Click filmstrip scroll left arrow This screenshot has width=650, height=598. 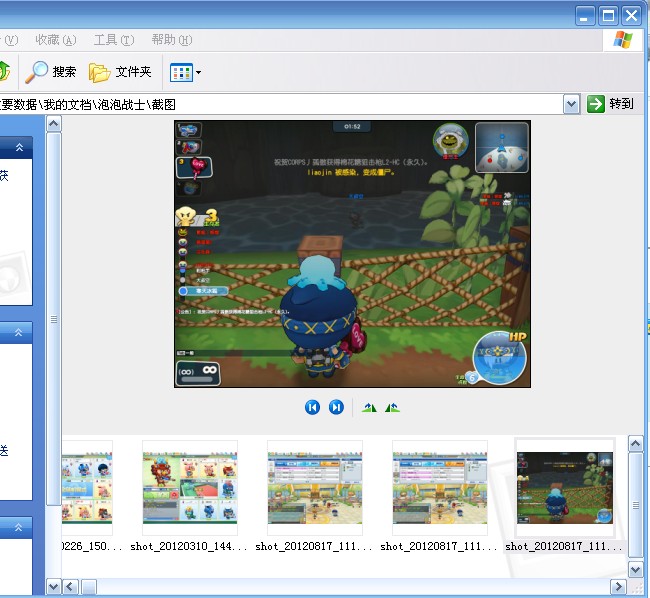click(x=70, y=587)
